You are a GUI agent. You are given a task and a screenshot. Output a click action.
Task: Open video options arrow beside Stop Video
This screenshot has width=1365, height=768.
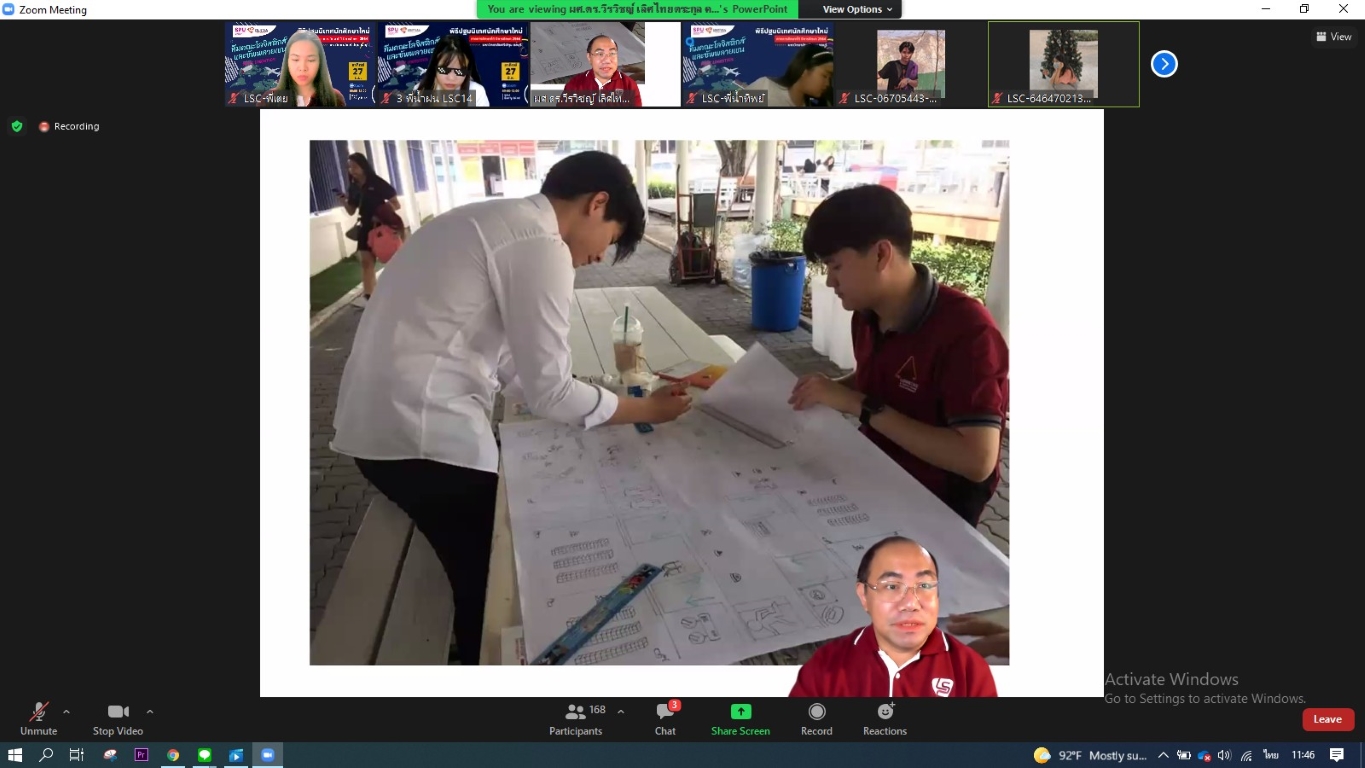coord(150,712)
